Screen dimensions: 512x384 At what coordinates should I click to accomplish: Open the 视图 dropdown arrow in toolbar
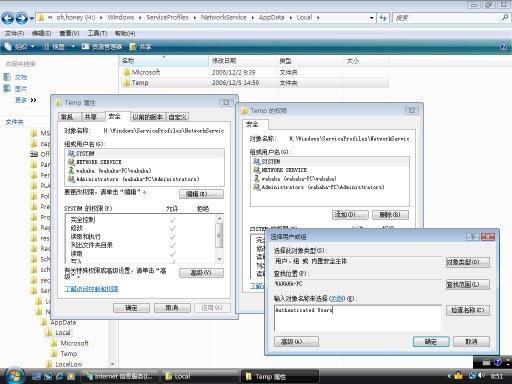73,47
